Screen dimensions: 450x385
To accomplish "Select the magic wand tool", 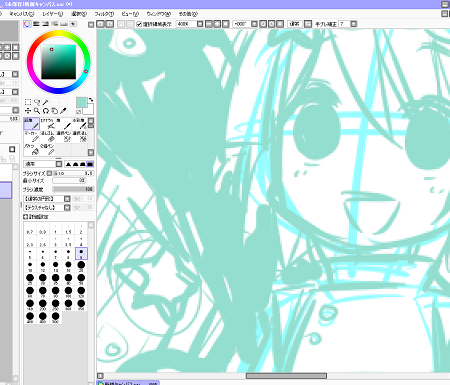I will click(x=46, y=102).
